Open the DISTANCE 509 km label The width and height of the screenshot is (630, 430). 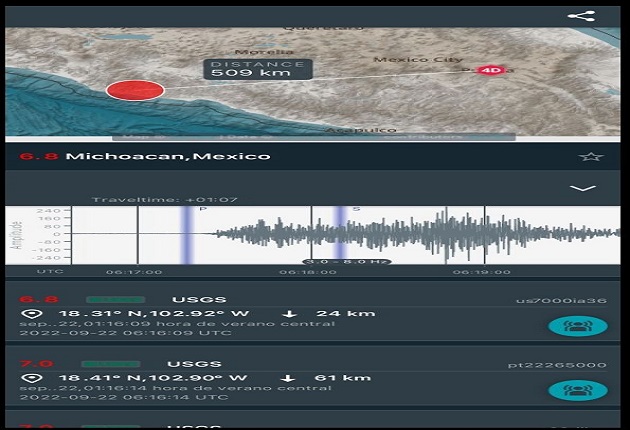click(258, 69)
